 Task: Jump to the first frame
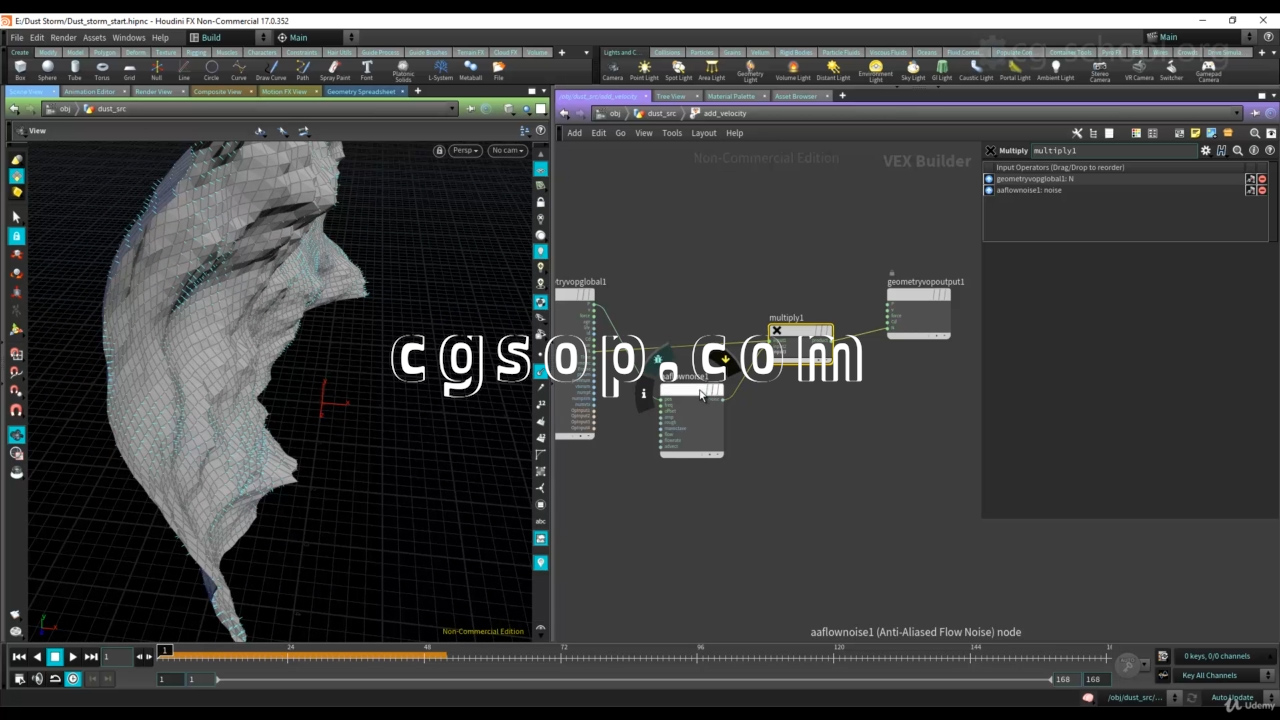[19, 657]
